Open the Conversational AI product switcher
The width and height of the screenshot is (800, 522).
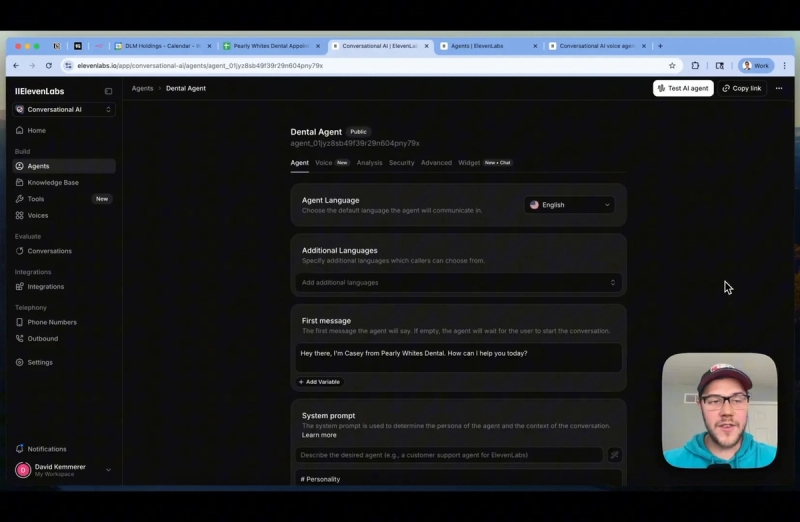click(x=64, y=110)
